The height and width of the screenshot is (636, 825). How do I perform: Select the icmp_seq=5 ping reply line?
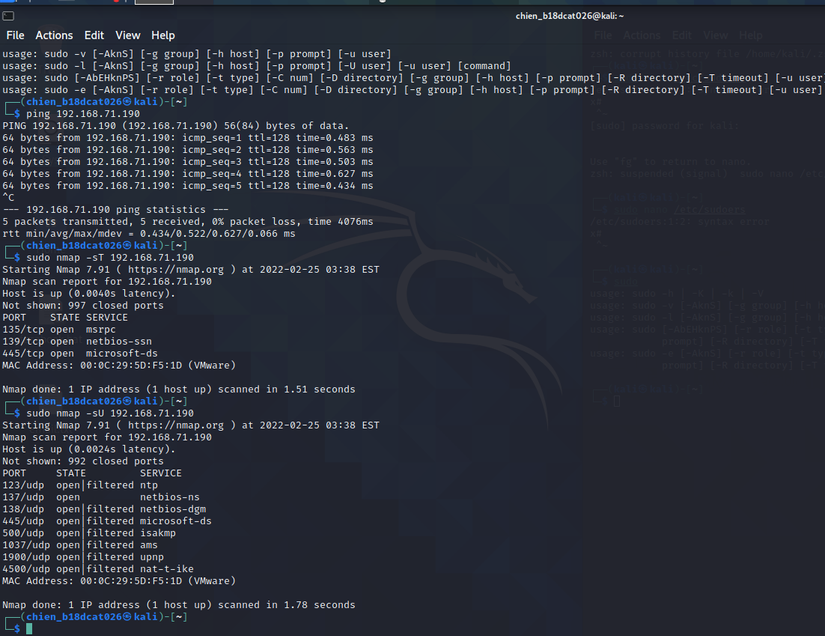pos(188,186)
